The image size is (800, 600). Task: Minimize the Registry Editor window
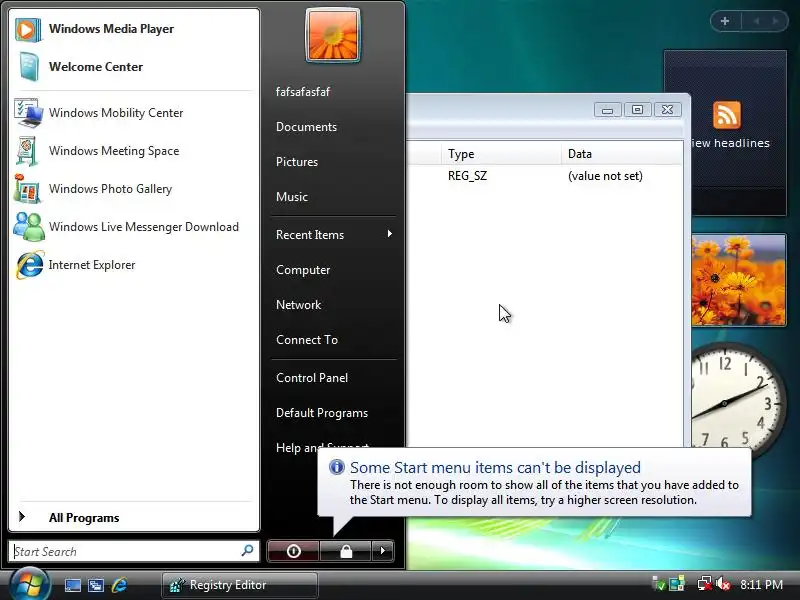(607, 110)
